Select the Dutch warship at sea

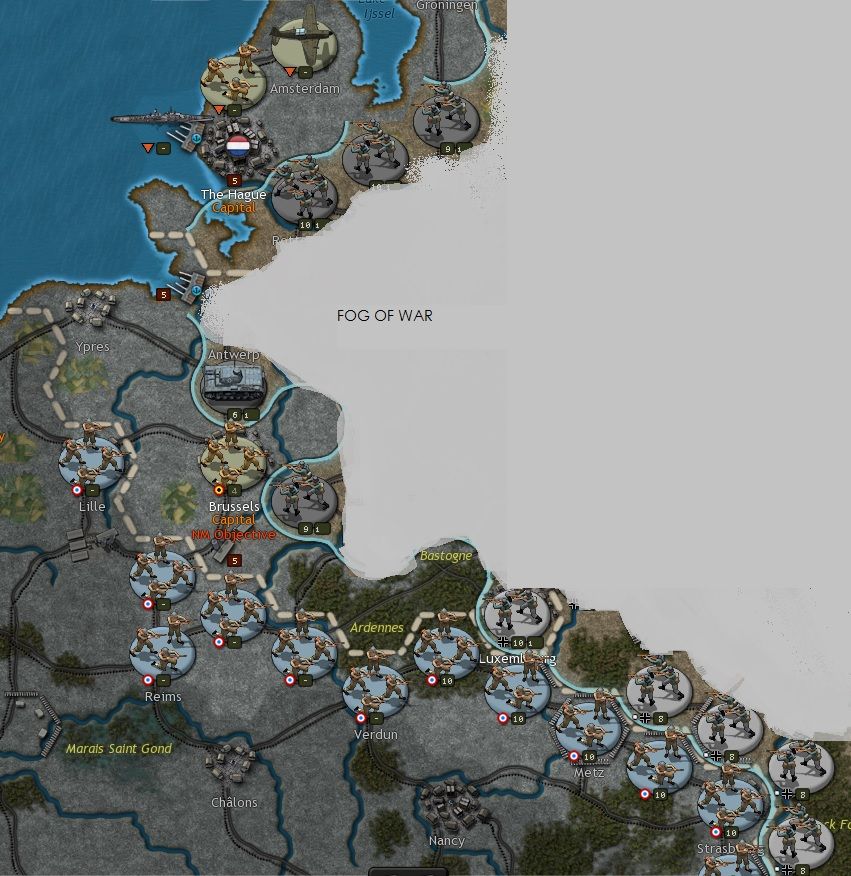(x=162, y=118)
